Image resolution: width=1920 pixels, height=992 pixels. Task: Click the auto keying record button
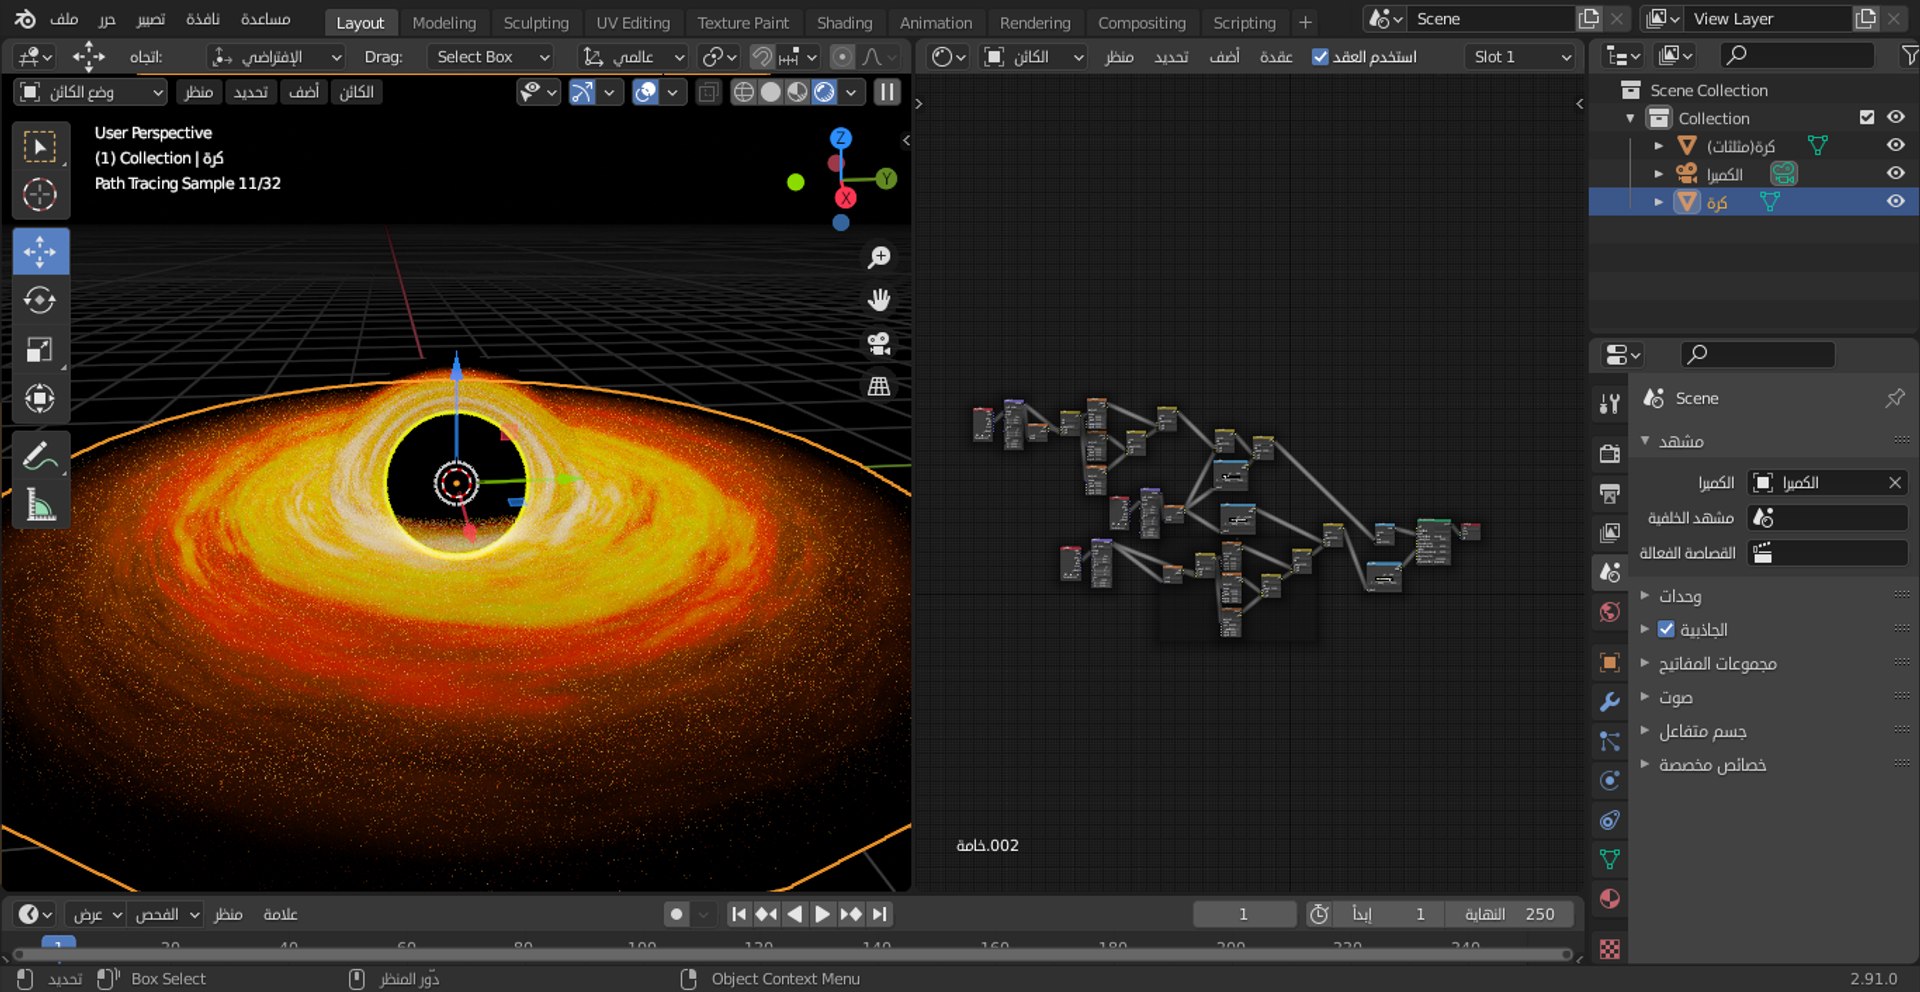tap(677, 914)
